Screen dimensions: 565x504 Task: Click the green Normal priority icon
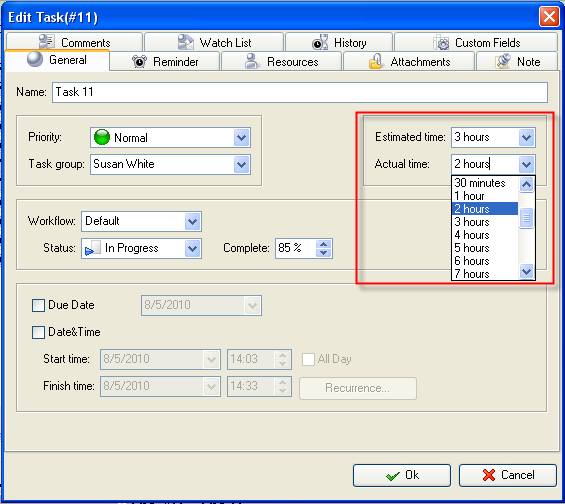point(102,137)
